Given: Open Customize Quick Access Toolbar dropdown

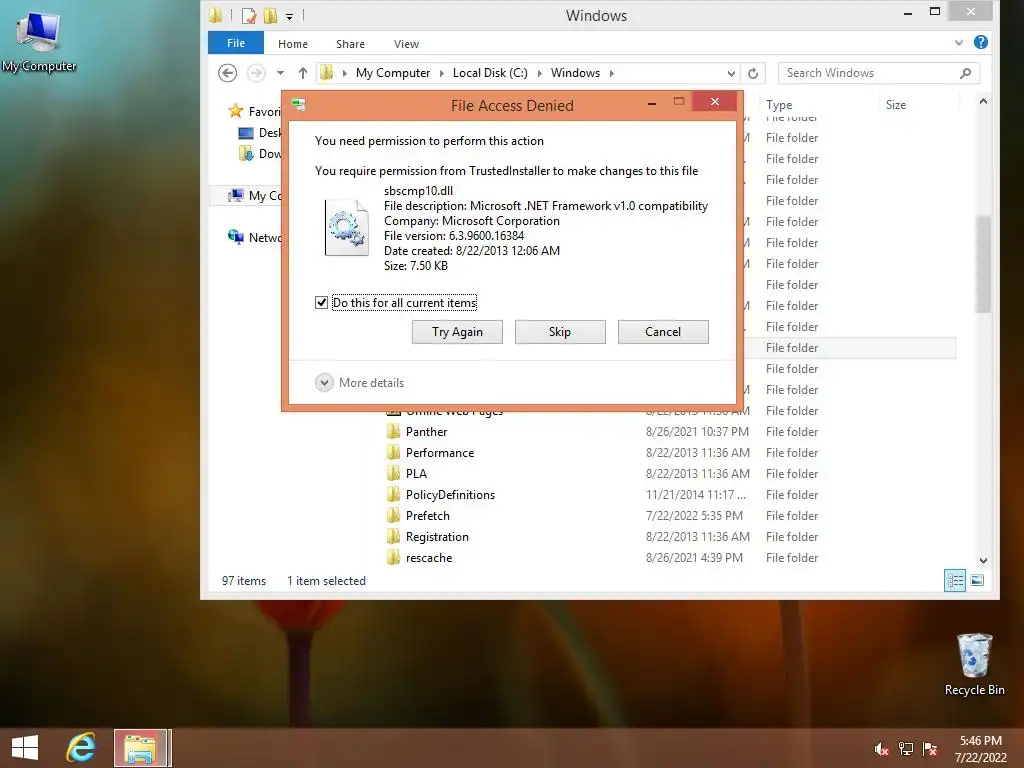Looking at the screenshot, I should point(289,16).
